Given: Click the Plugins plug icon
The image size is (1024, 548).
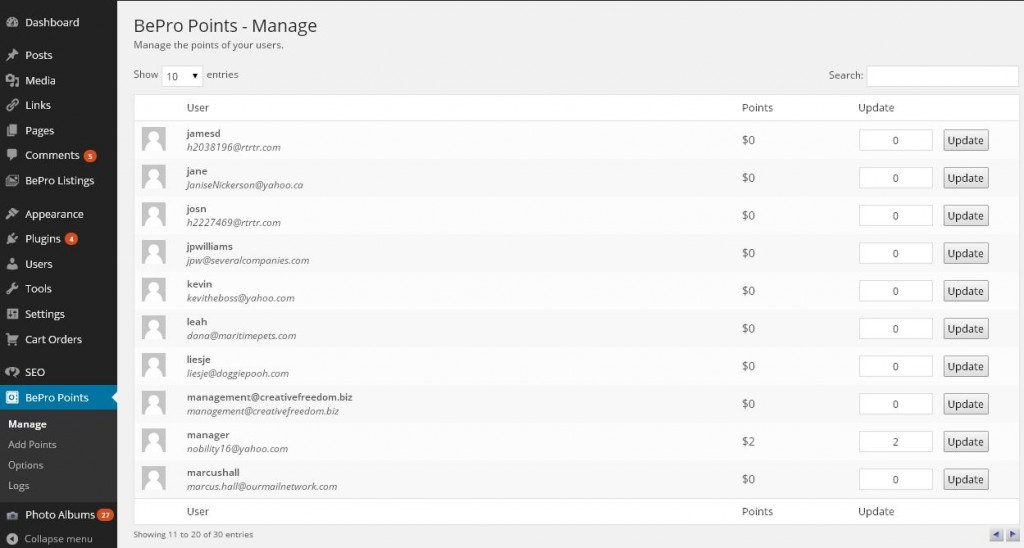Looking at the screenshot, I should click(12, 239).
